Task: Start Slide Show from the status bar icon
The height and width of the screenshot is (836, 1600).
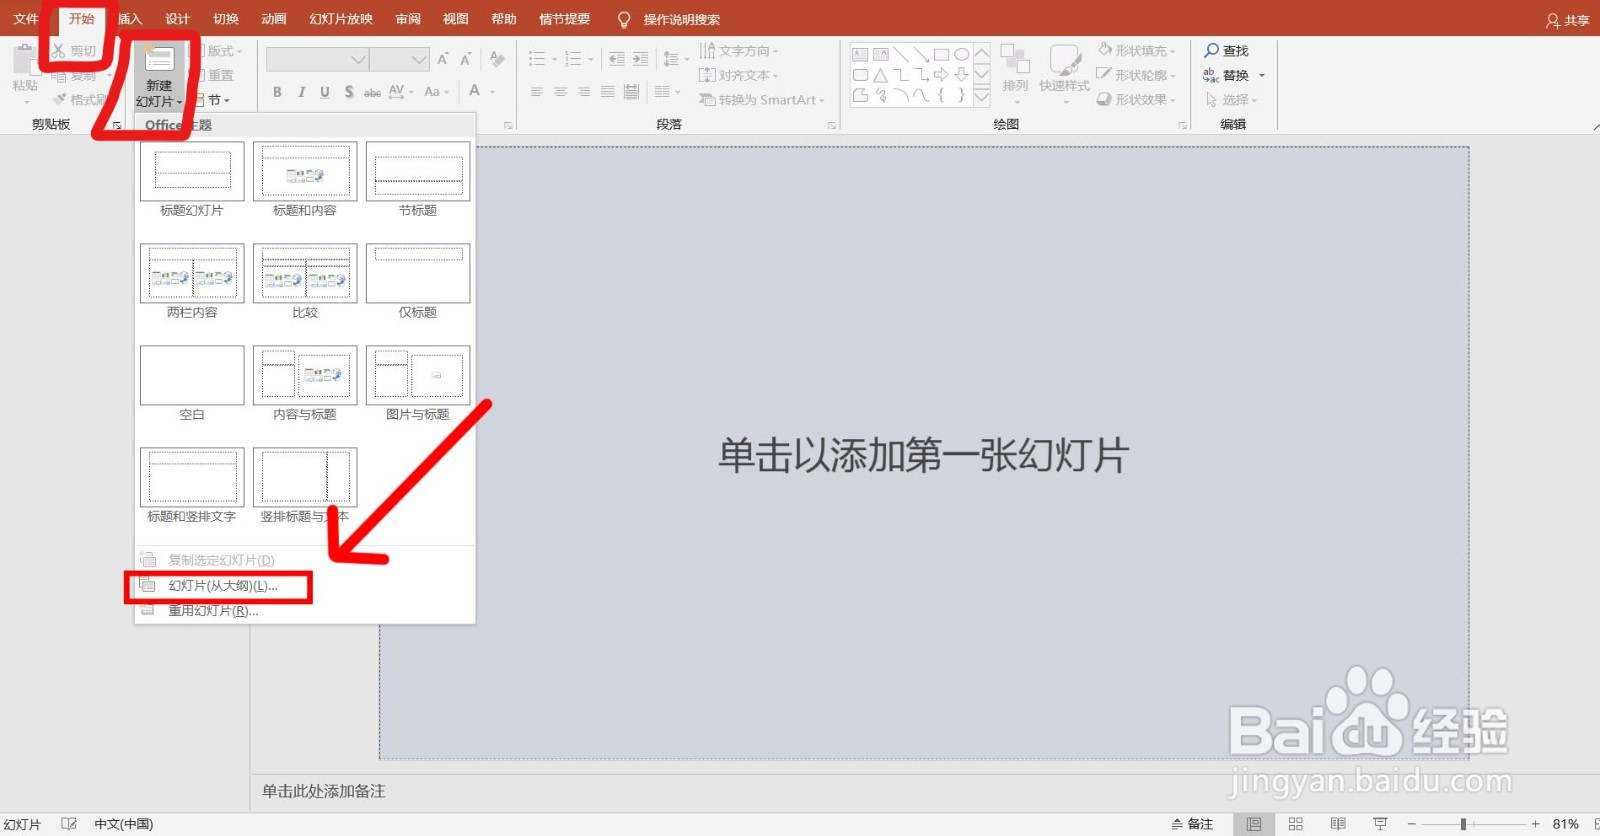Action: [1381, 824]
